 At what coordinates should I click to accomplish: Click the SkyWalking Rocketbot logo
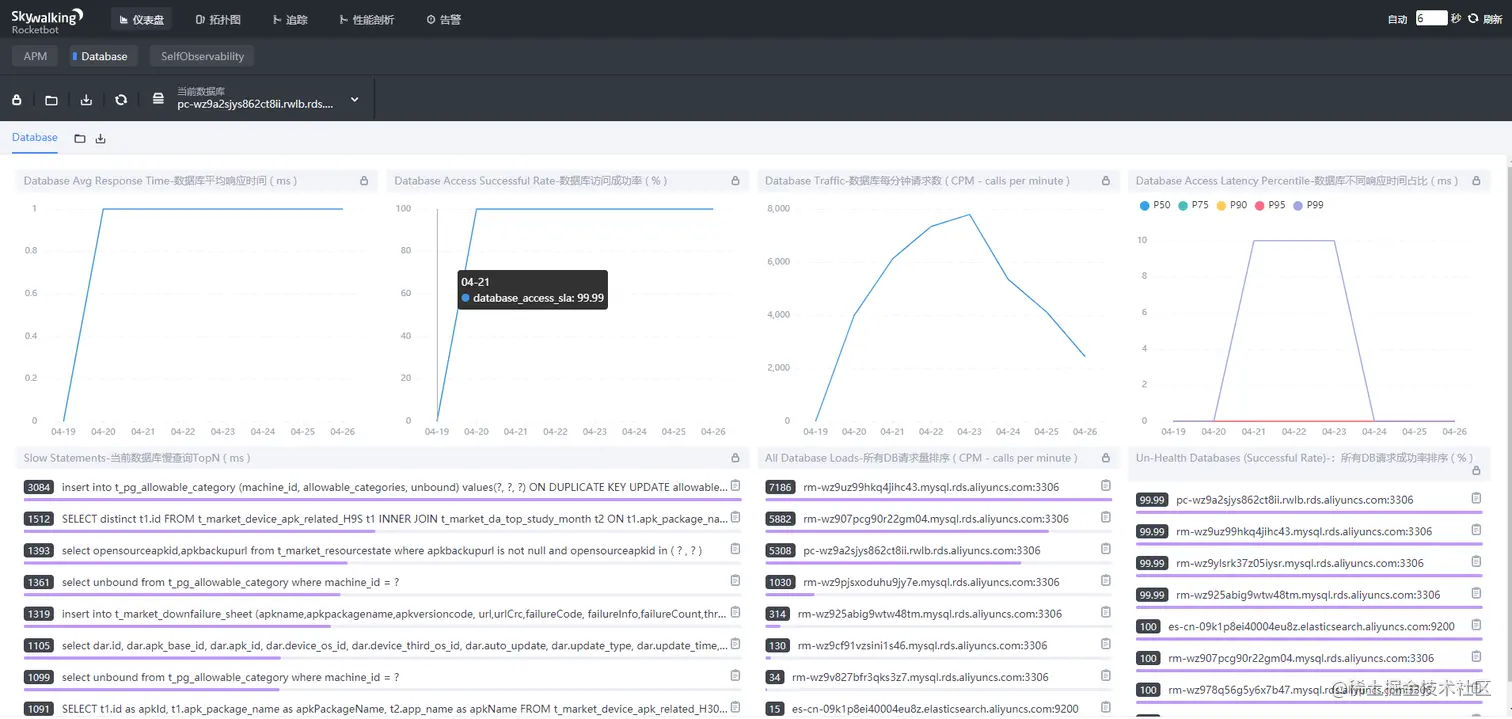47,21
